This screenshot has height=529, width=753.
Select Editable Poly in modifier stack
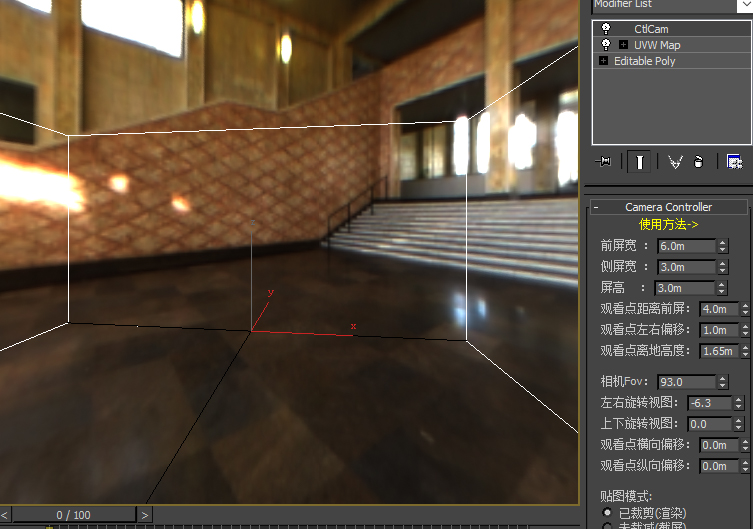pos(644,61)
